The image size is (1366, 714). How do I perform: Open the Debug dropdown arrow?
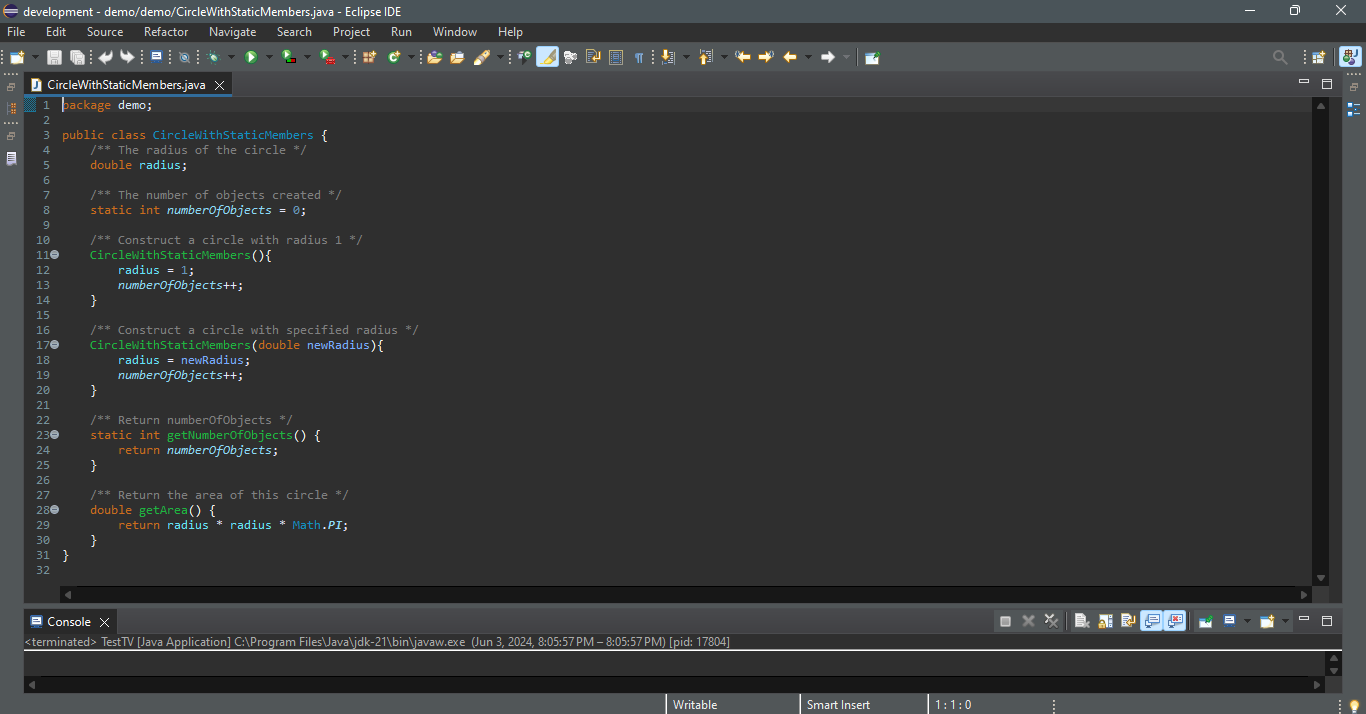tap(231, 57)
